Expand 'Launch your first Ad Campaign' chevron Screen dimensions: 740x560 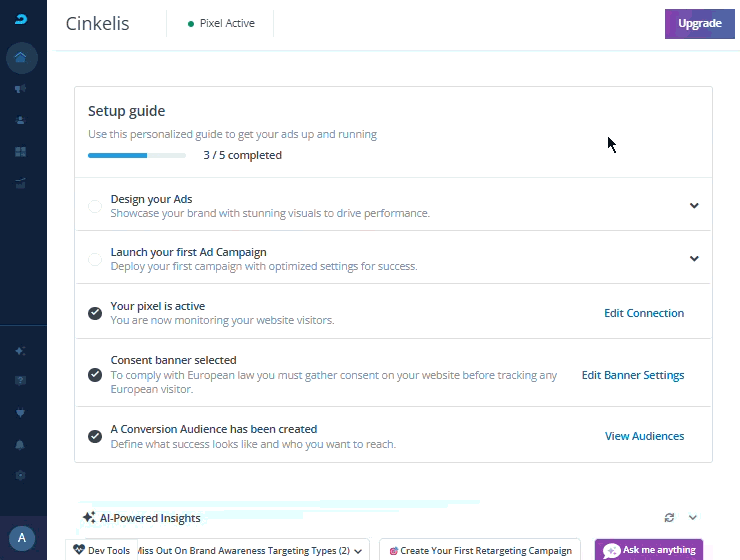[x=694, y=259]
